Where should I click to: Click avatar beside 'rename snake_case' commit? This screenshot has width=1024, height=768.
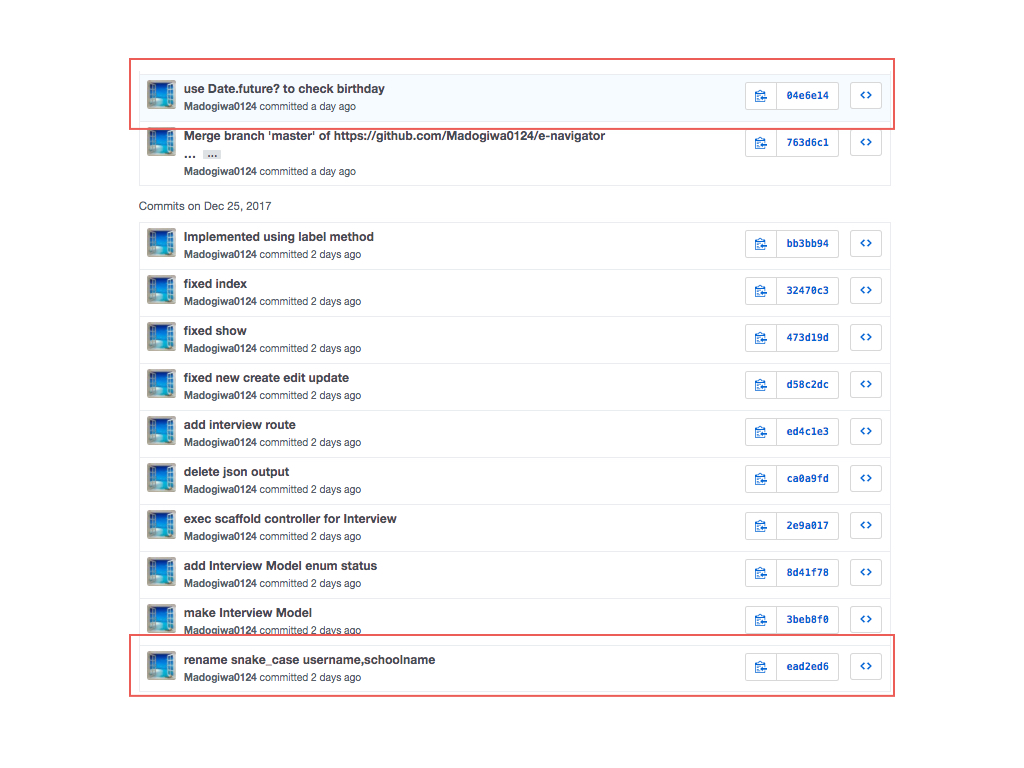pyautogui.click(x=161, y=666)
